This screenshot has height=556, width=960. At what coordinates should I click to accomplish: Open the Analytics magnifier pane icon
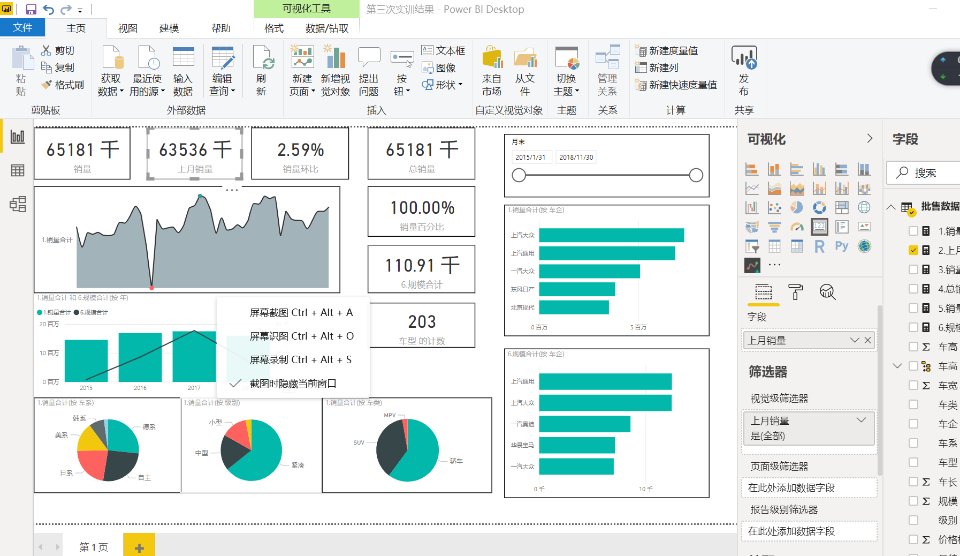828,292
